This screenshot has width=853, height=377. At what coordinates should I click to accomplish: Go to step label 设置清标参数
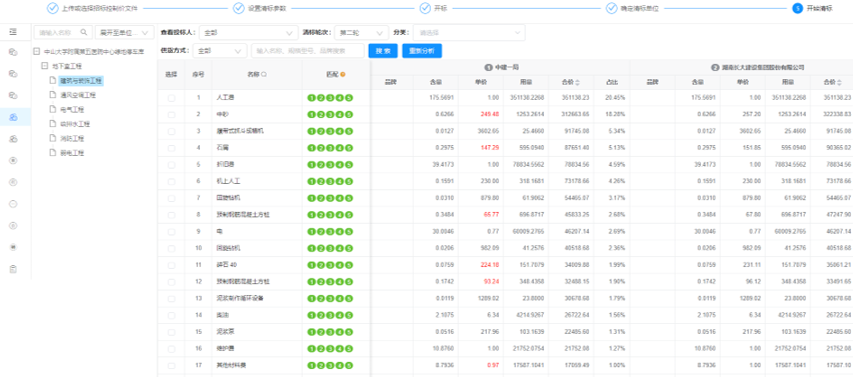267,9
